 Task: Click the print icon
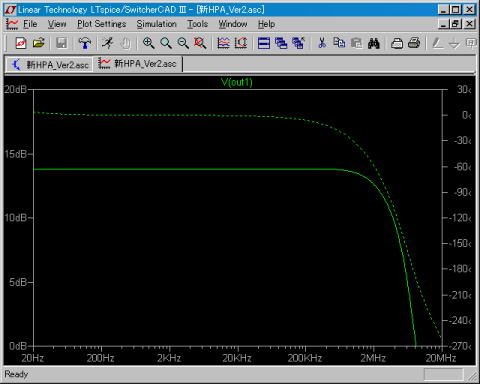[414, 43]
